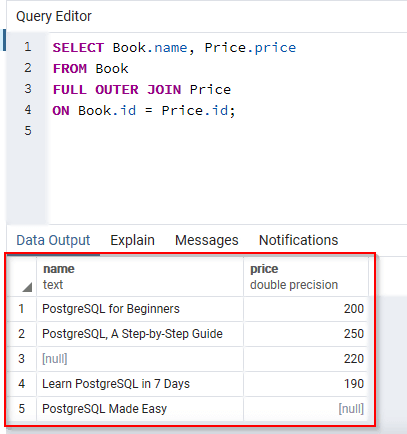Open the Notifications tab
Image resolution: width=407 pixels, height=434 pixels.
coord(298,240)
